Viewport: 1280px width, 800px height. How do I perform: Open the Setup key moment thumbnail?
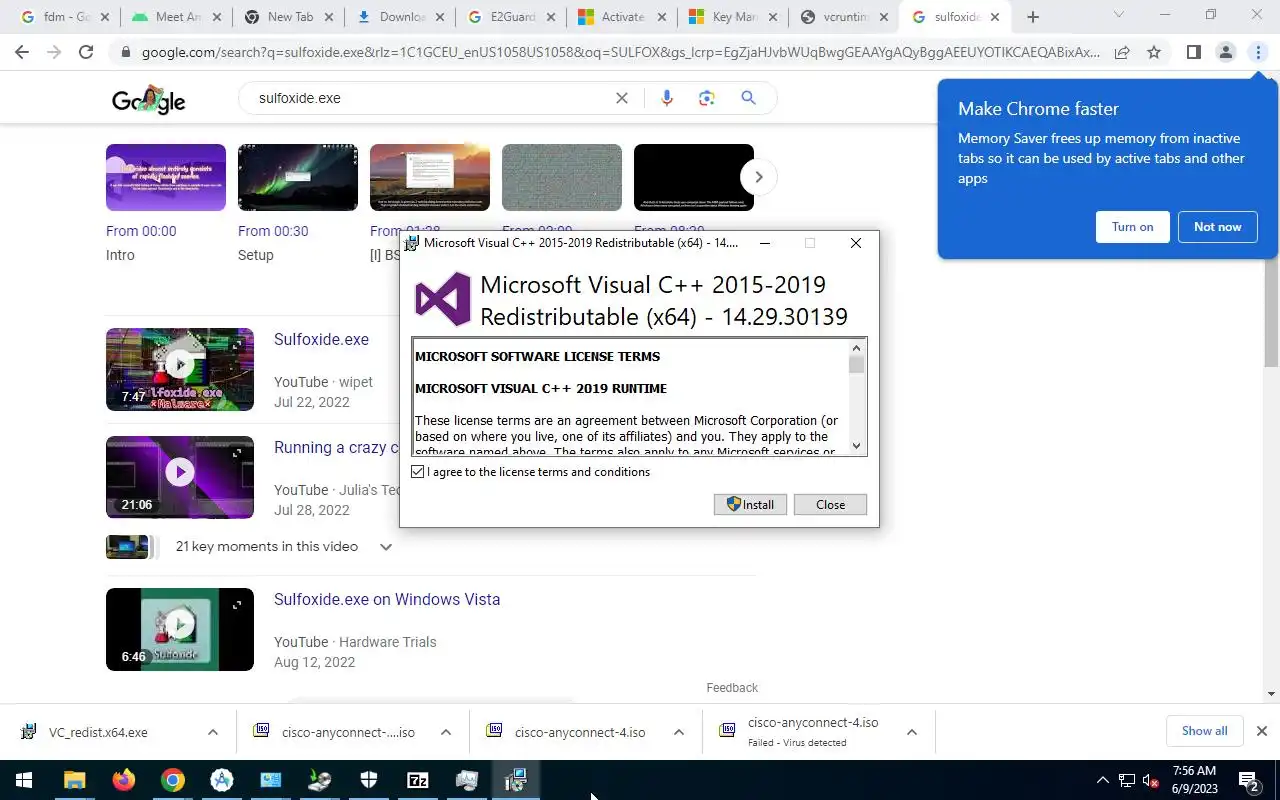click(298, 177)
